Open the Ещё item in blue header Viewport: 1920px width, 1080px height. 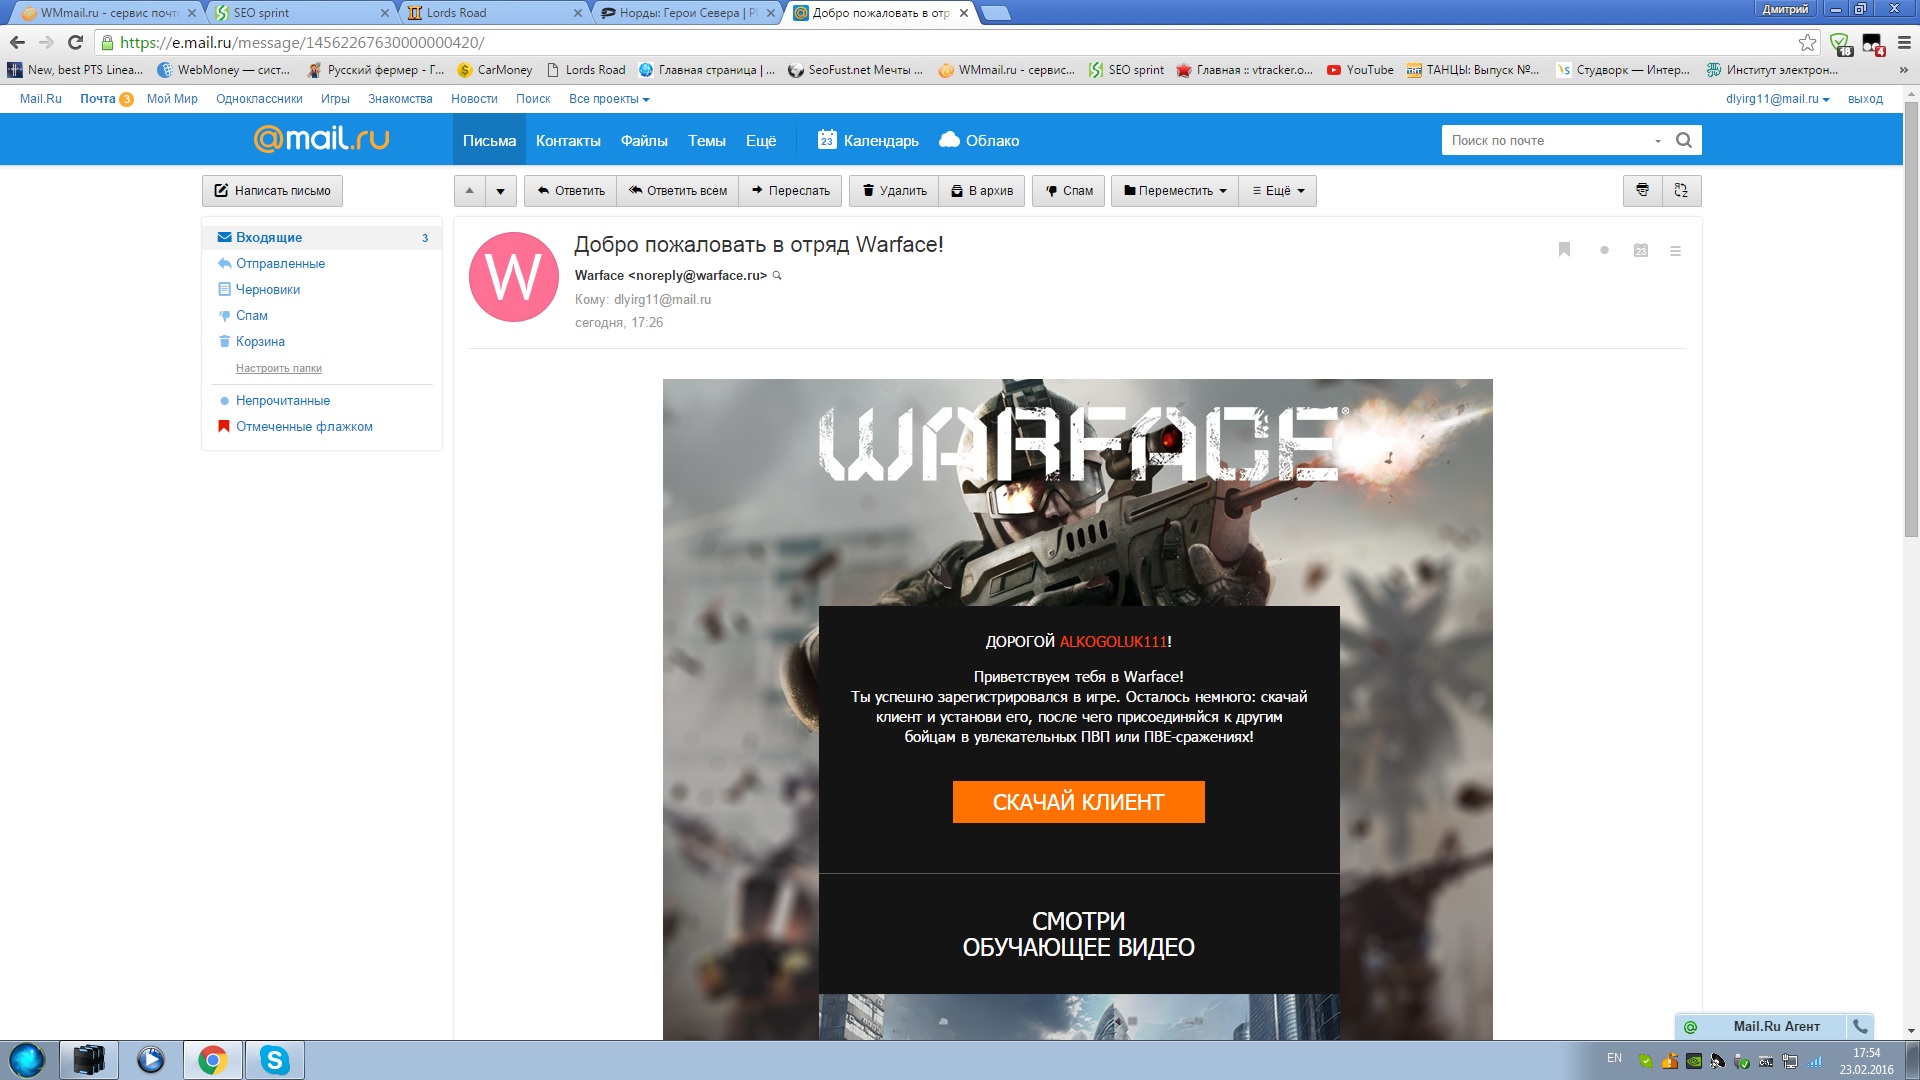(x=761, y=140)
